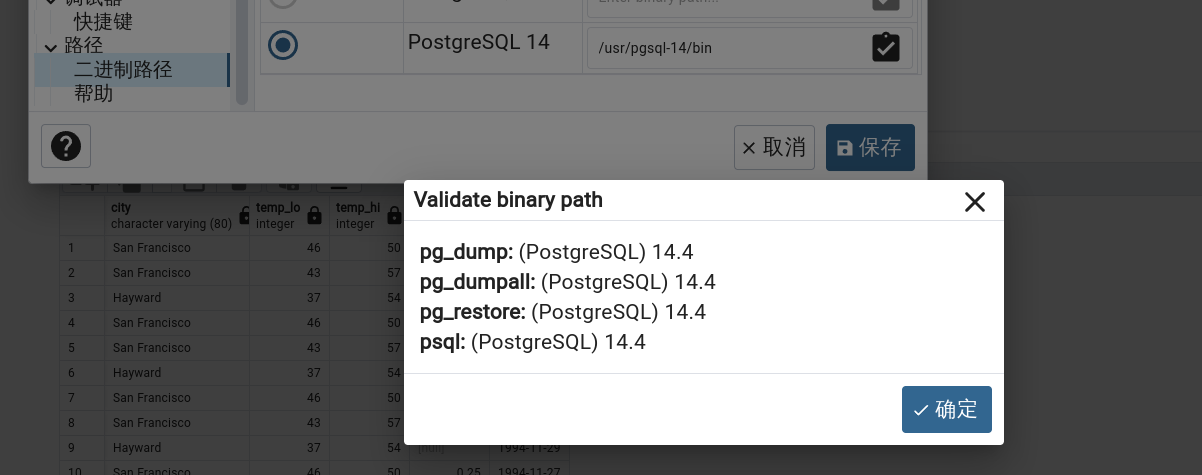The height and width of the screenshot is (475, 1202).
Task: Close the Validate binary path dialog
Action: [974, 202]
